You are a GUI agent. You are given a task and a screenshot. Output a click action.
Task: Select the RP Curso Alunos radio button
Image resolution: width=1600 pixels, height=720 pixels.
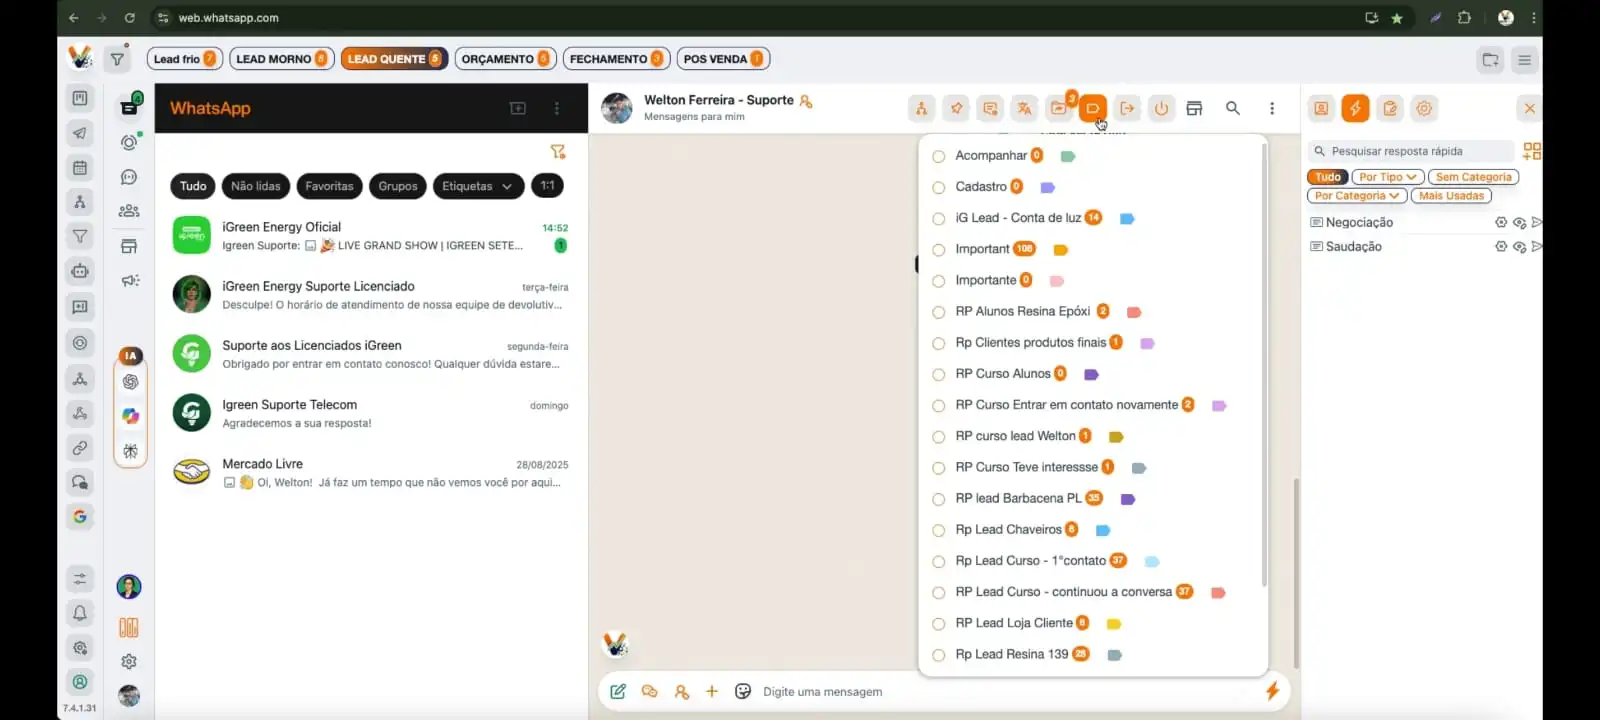[938, 374]
